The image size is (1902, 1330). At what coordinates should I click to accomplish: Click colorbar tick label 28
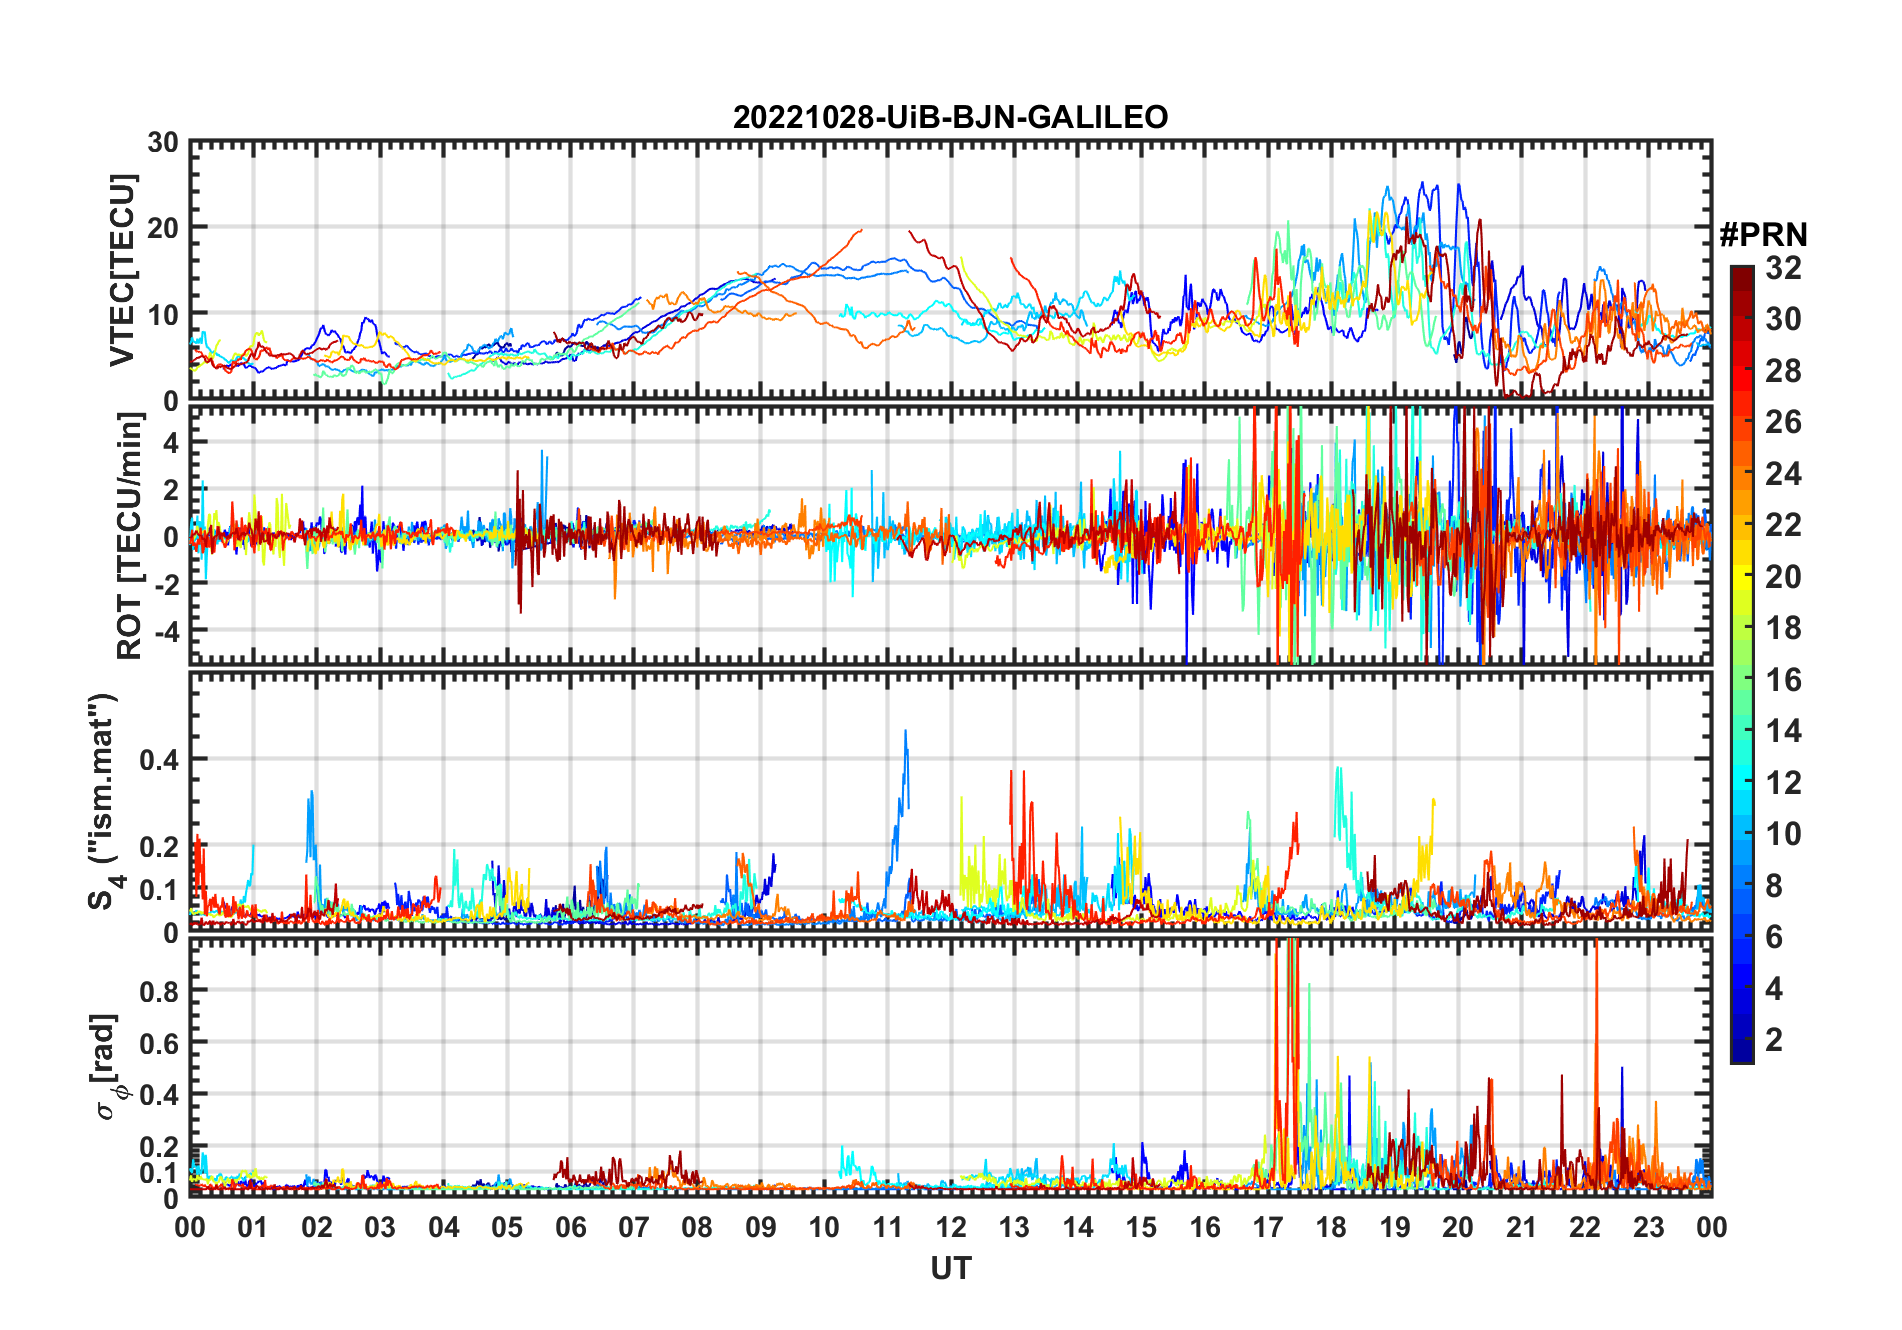[x=1783, y=371]
